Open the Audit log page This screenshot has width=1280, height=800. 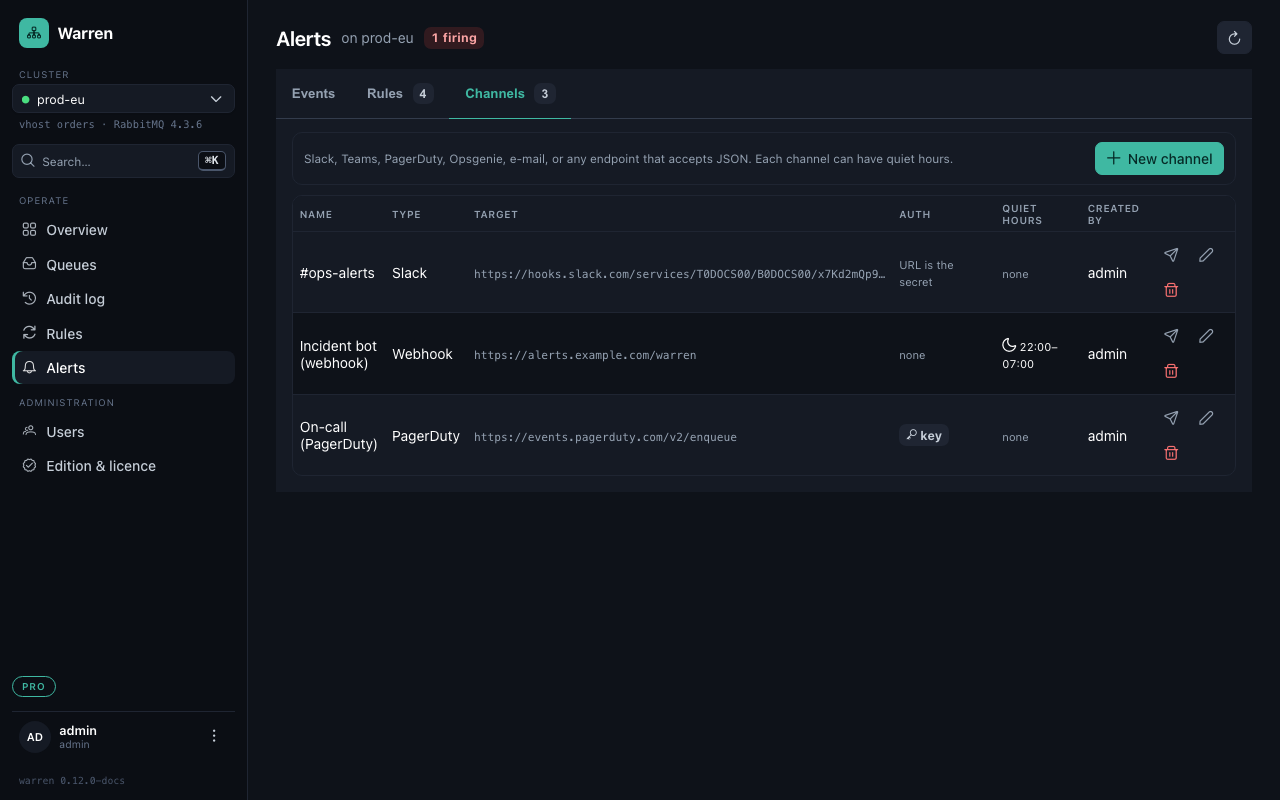tap(123, 299)
